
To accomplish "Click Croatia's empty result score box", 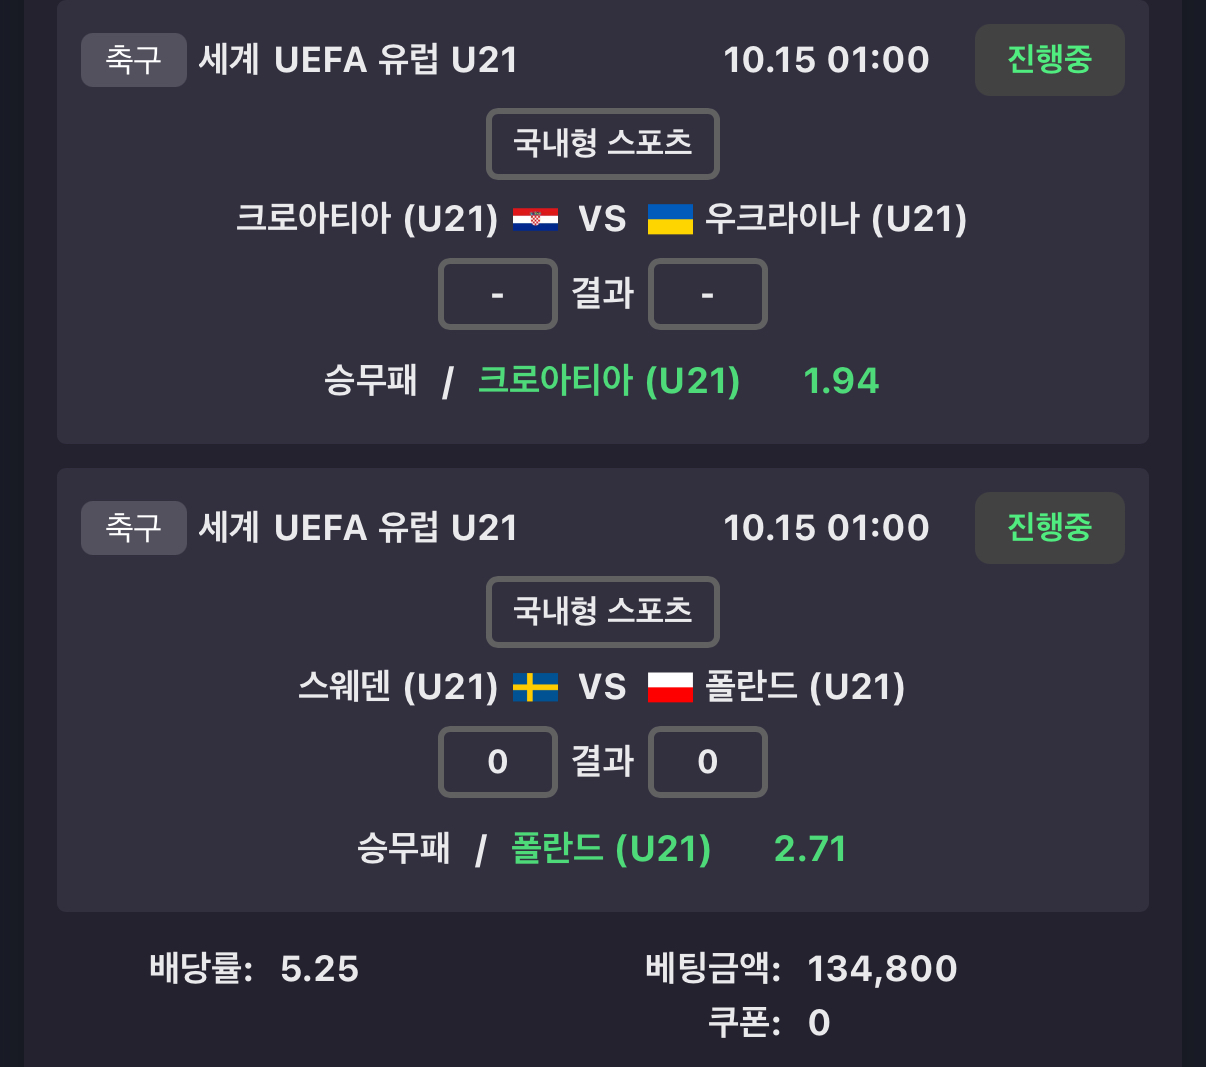I will (497, 294).
